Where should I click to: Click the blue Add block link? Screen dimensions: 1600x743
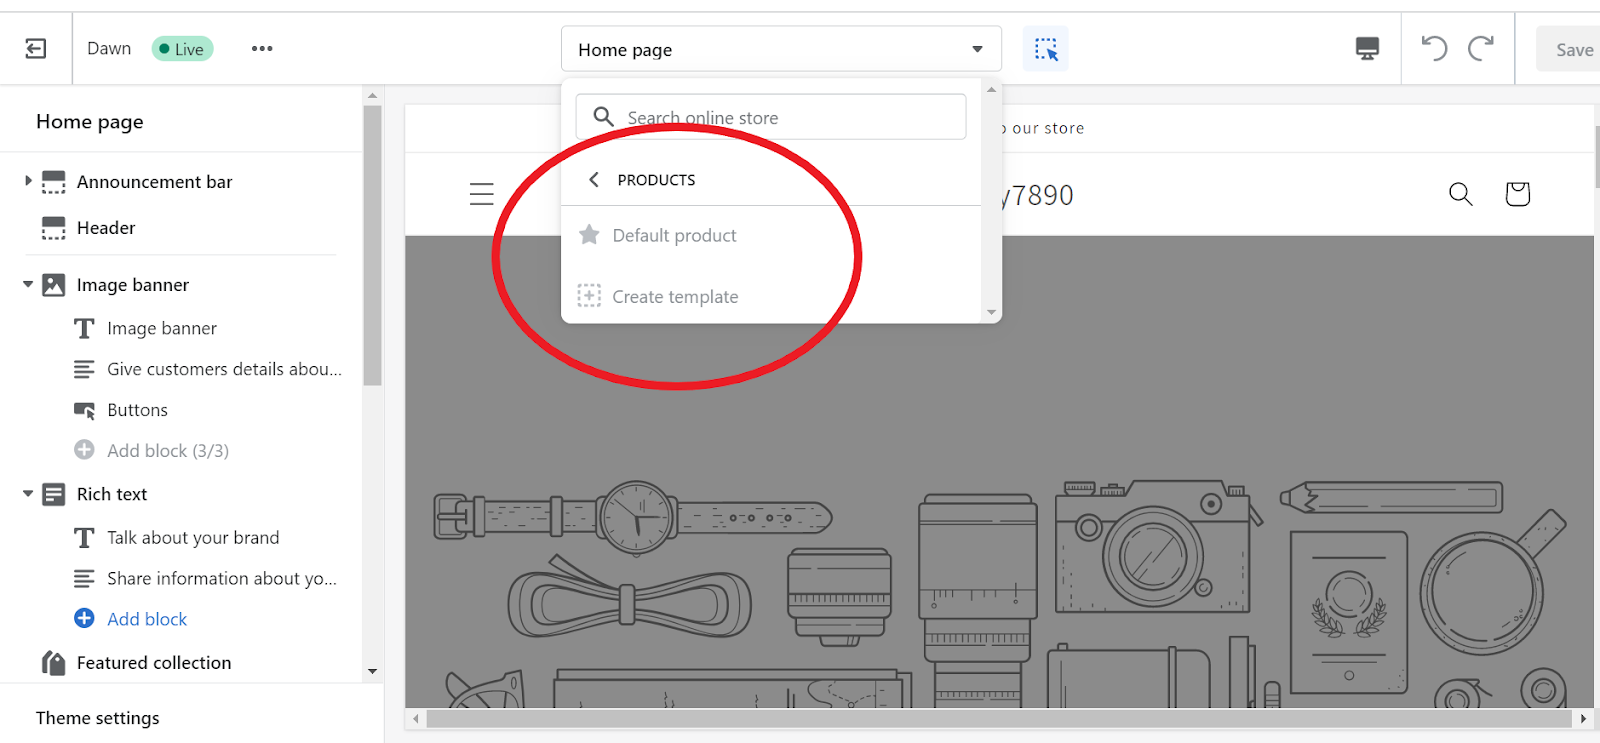pos(147,619)
